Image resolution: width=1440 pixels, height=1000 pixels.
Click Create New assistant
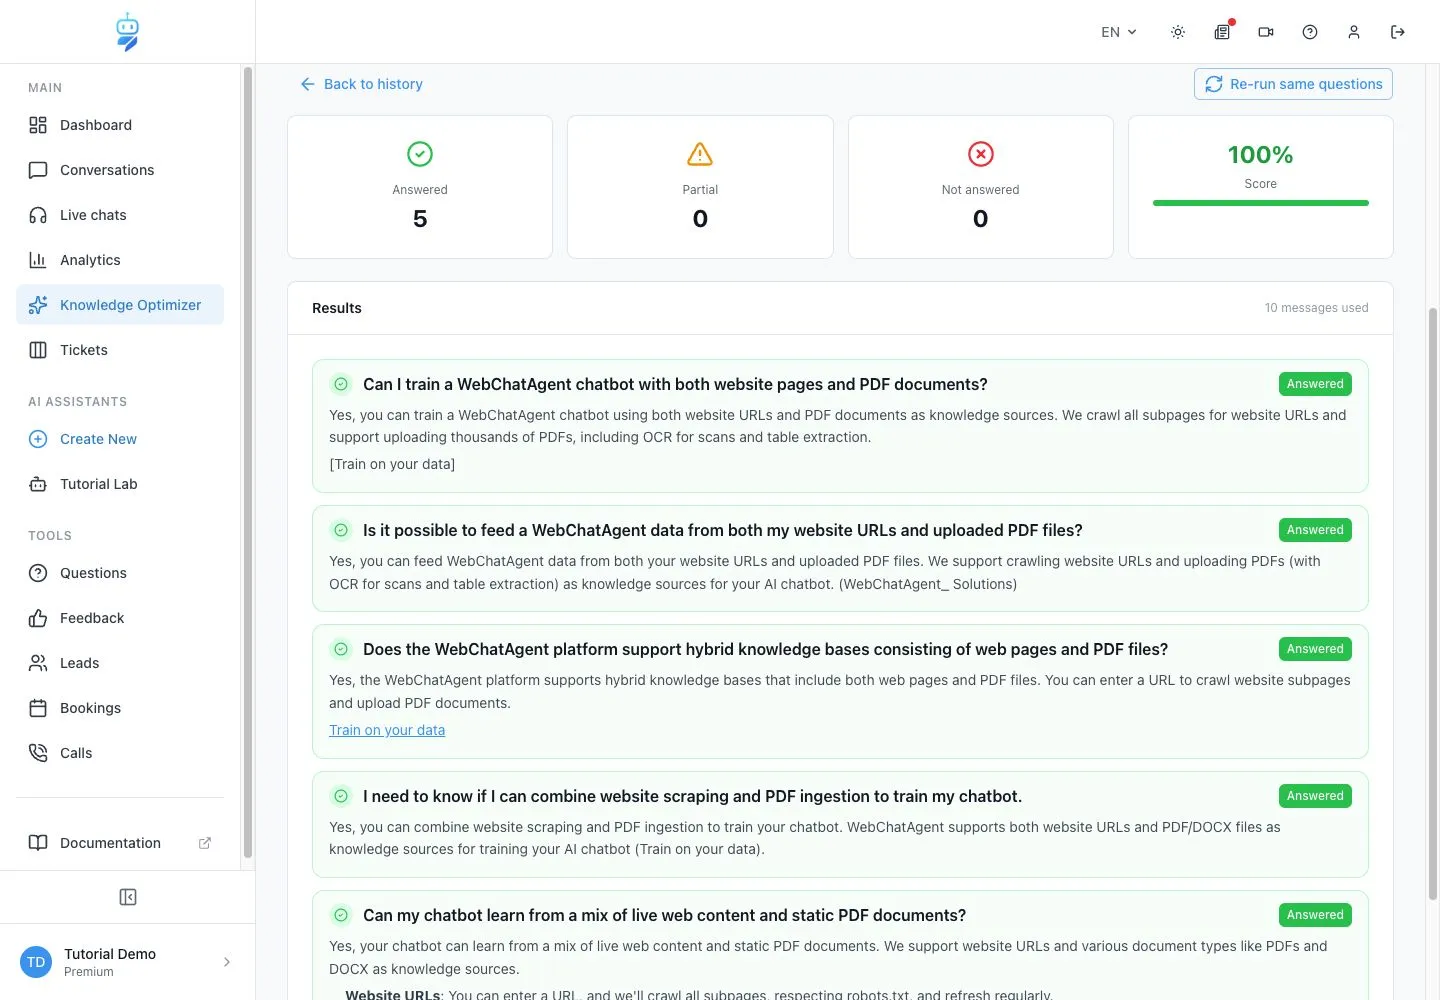(120, 439)
